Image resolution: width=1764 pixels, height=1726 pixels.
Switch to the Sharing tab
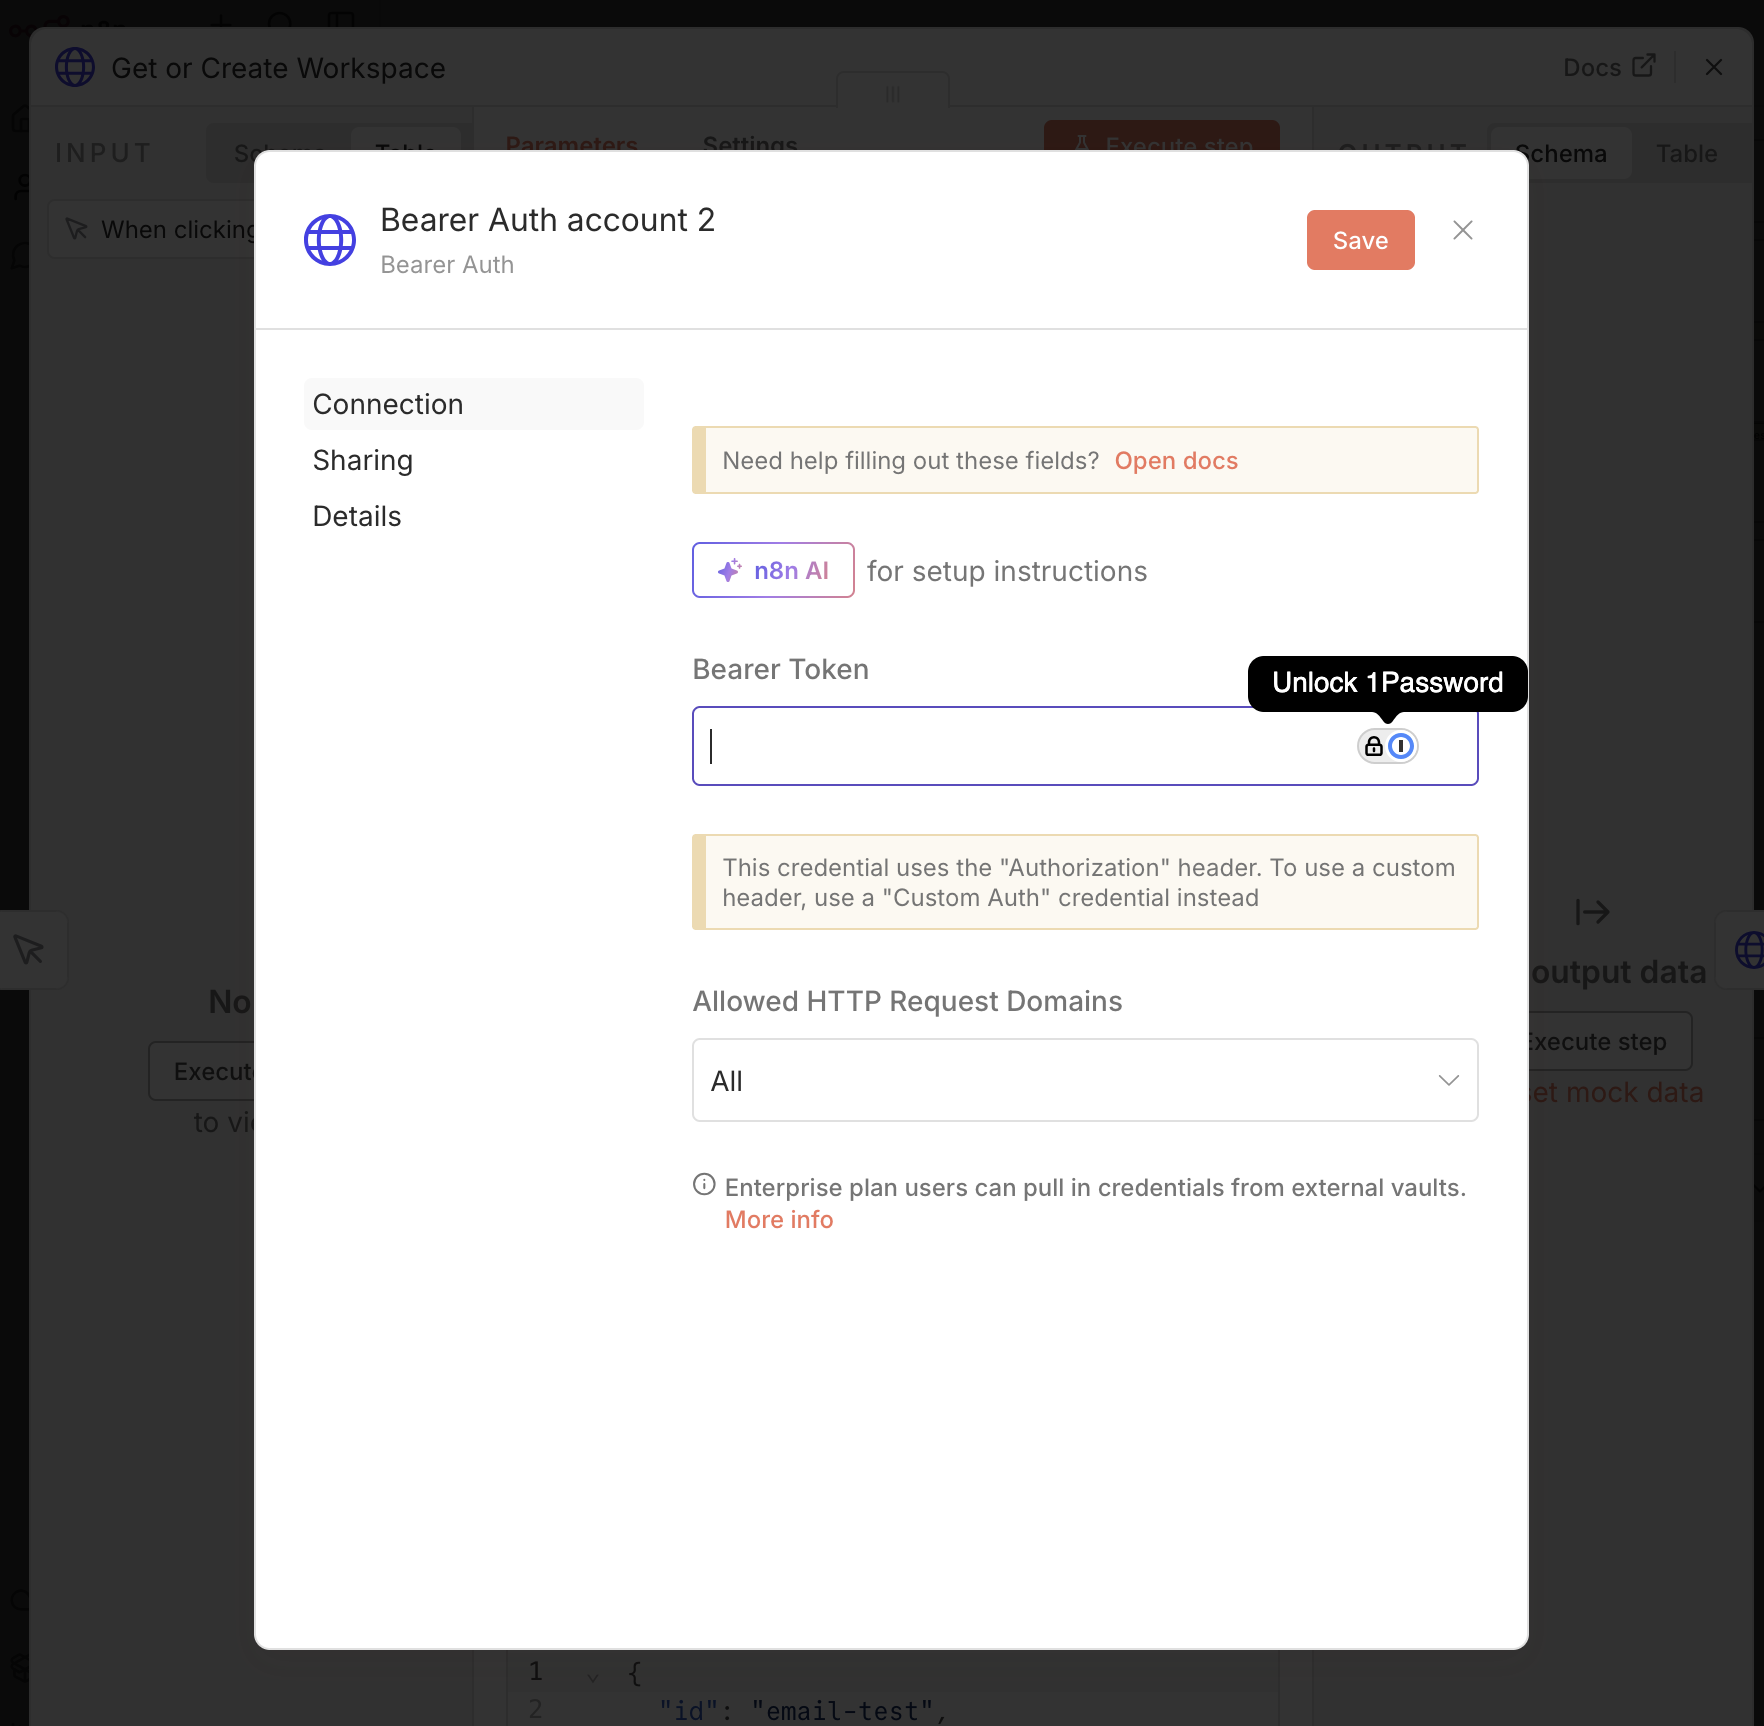(363, 460)
